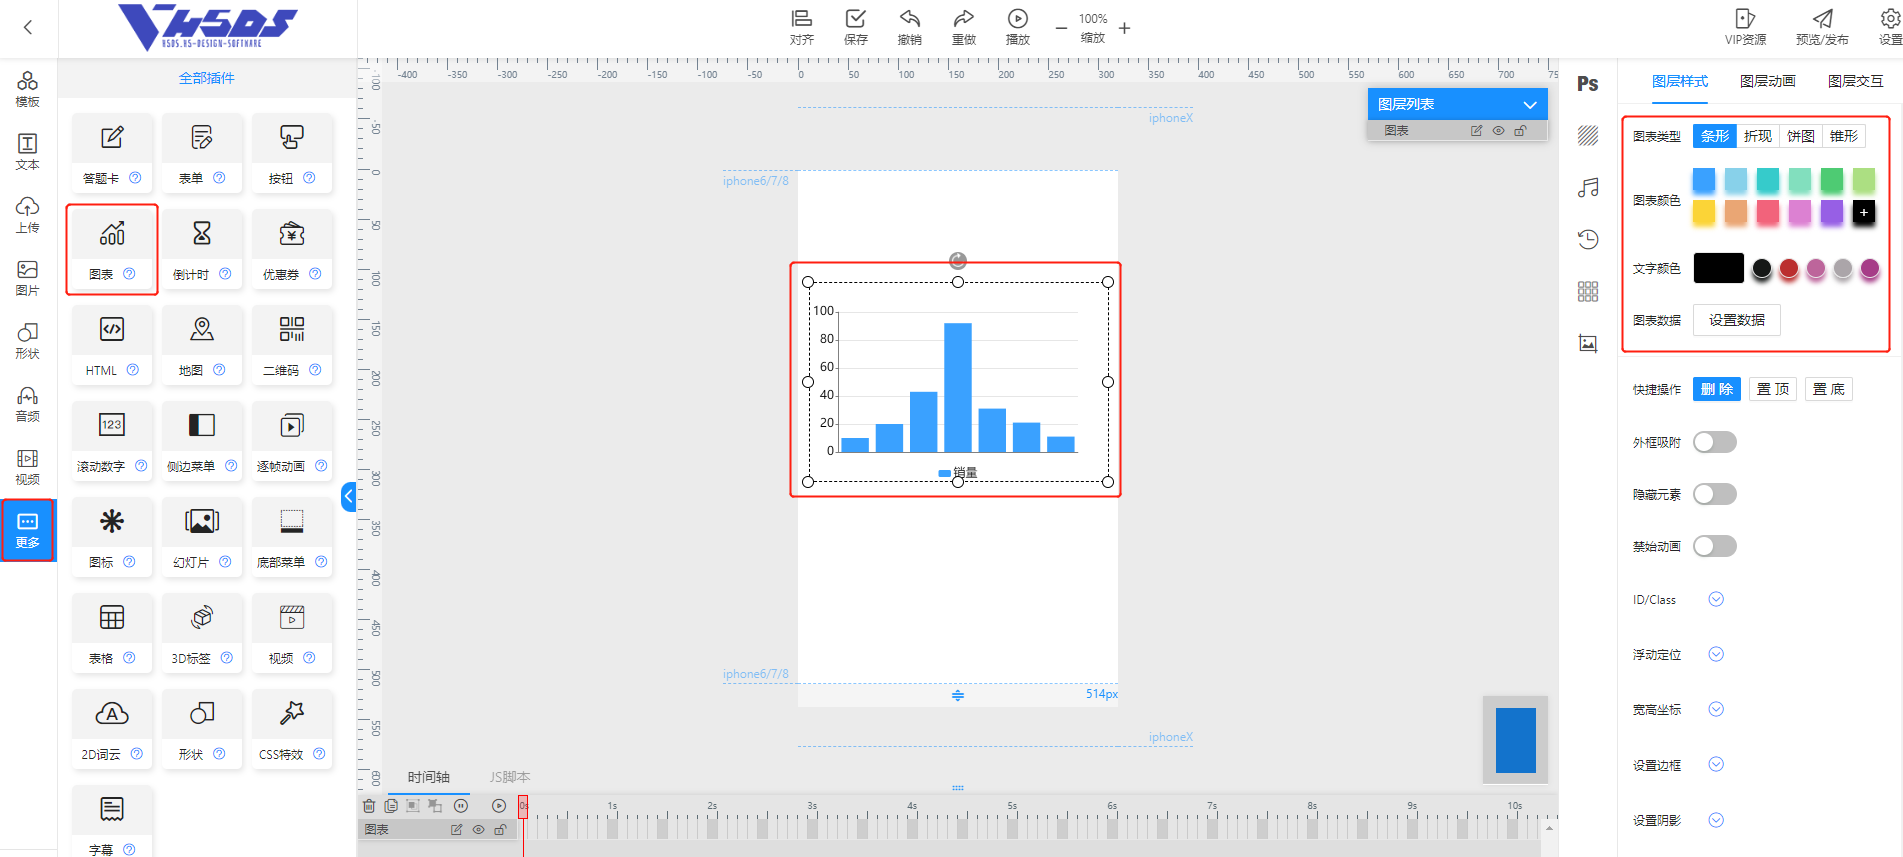Select the 饼图 pie chart type
The image size is (1903, 857).
[x=1801, y=136]
